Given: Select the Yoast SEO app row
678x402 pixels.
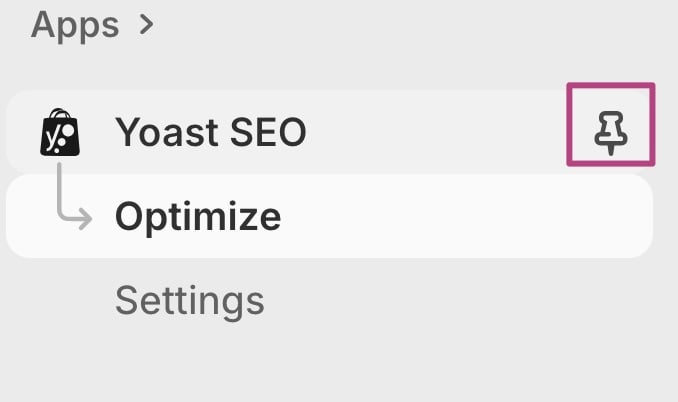Looking at the screenshot, I should (300, 132).
